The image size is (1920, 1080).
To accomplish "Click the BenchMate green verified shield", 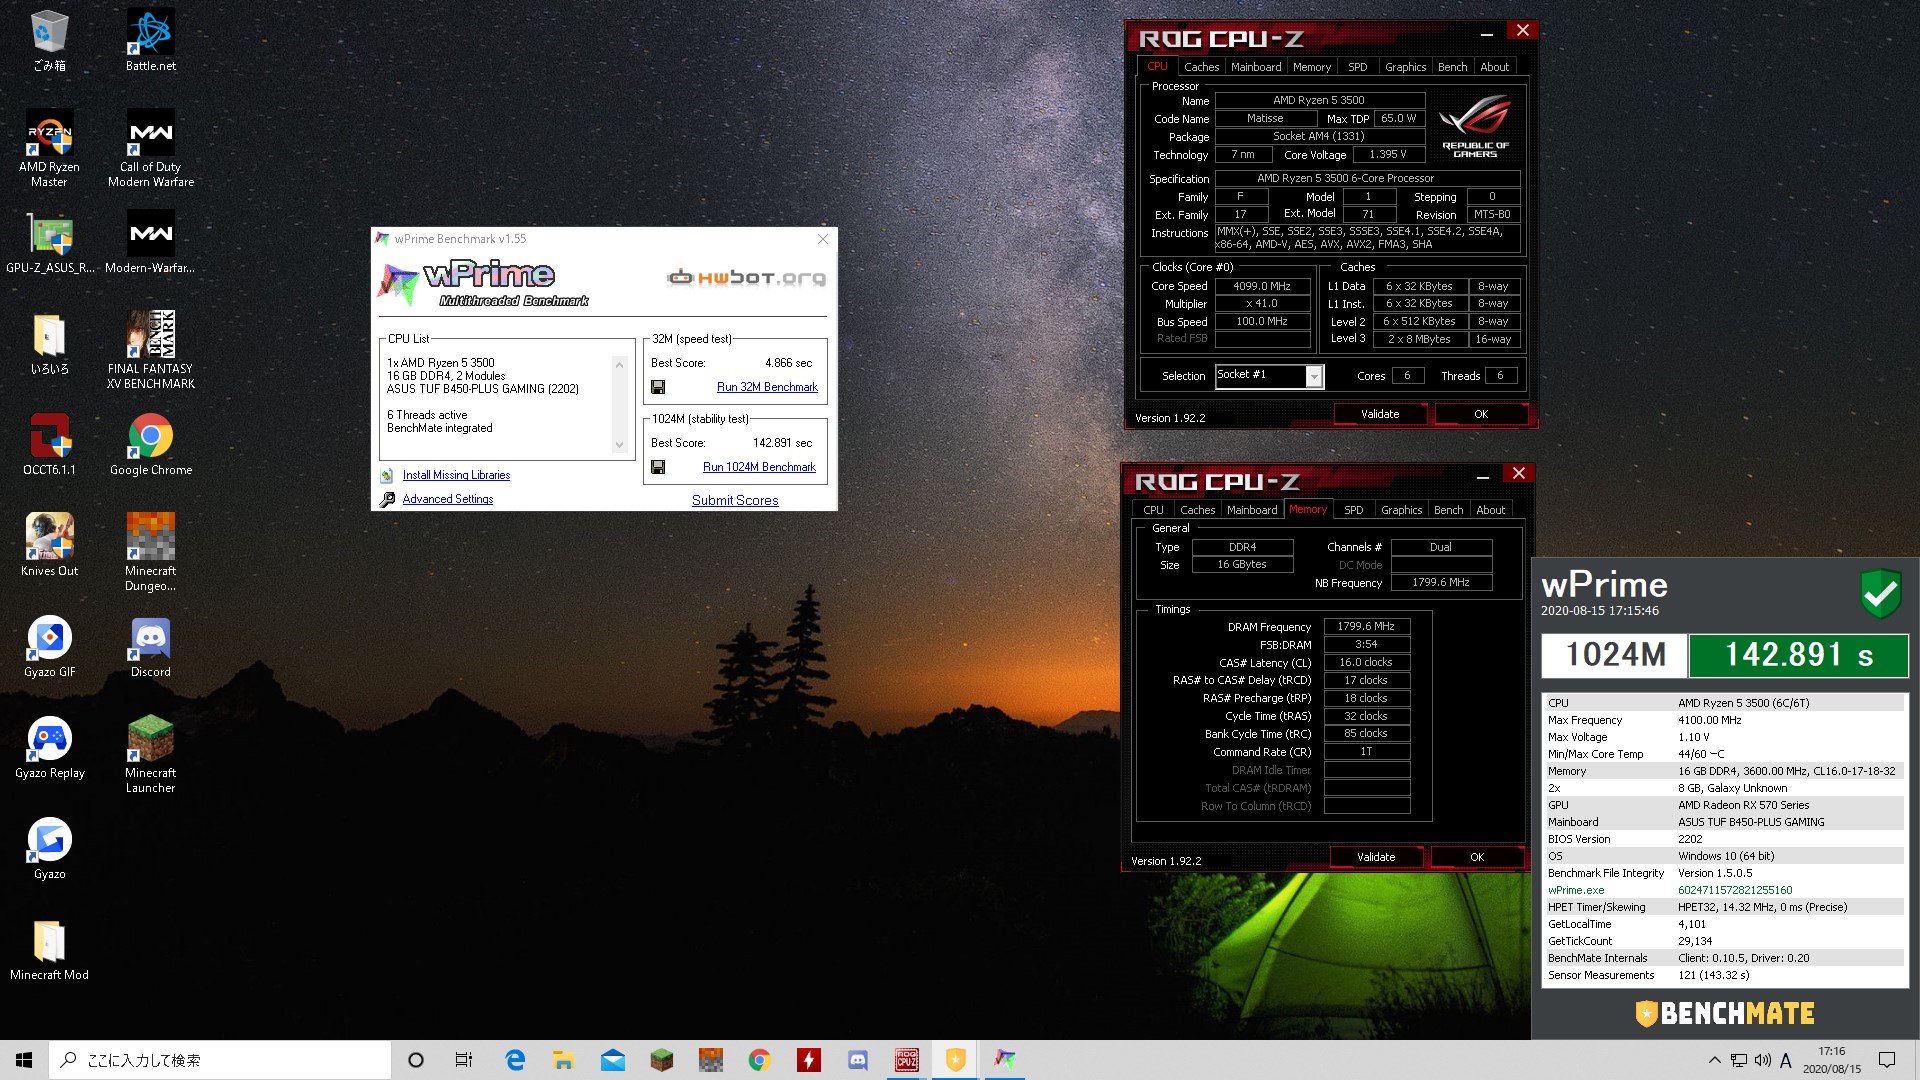I will (x=1880, y=594).
